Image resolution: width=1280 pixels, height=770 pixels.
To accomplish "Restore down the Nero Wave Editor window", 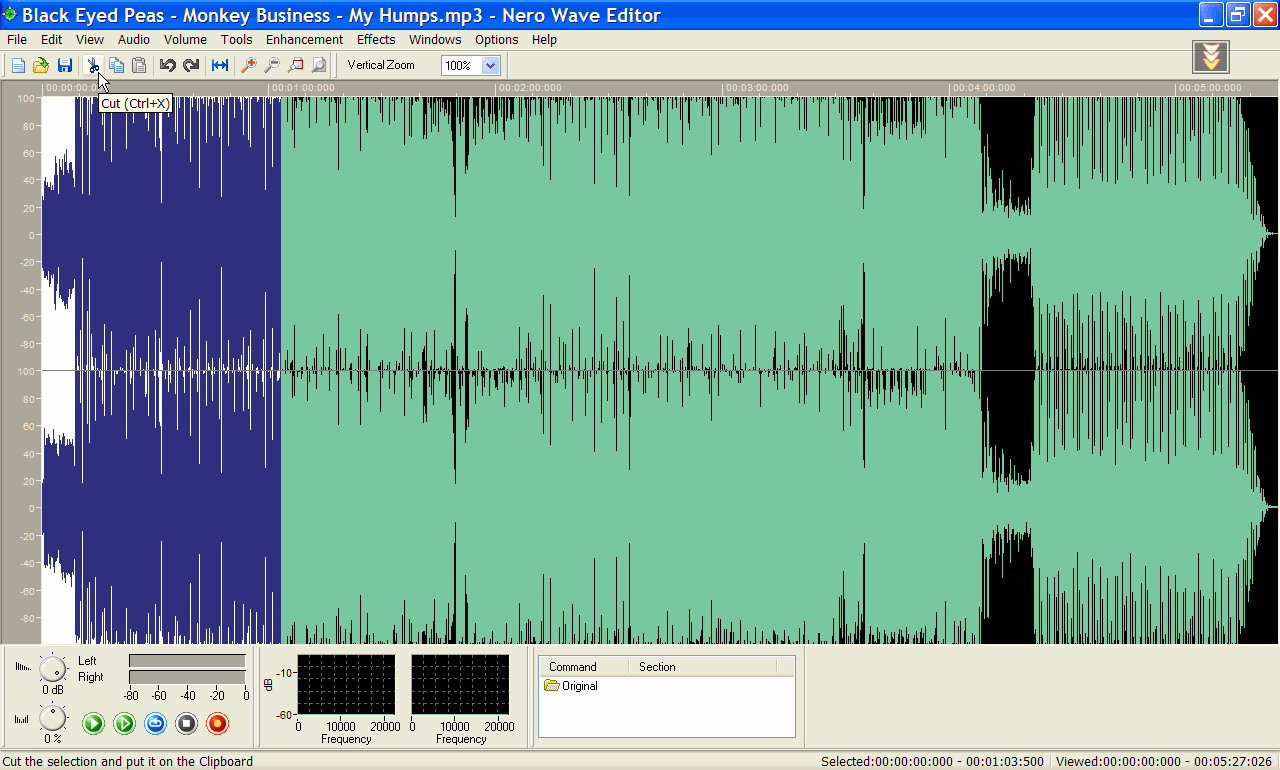I will pos(1238,14).
